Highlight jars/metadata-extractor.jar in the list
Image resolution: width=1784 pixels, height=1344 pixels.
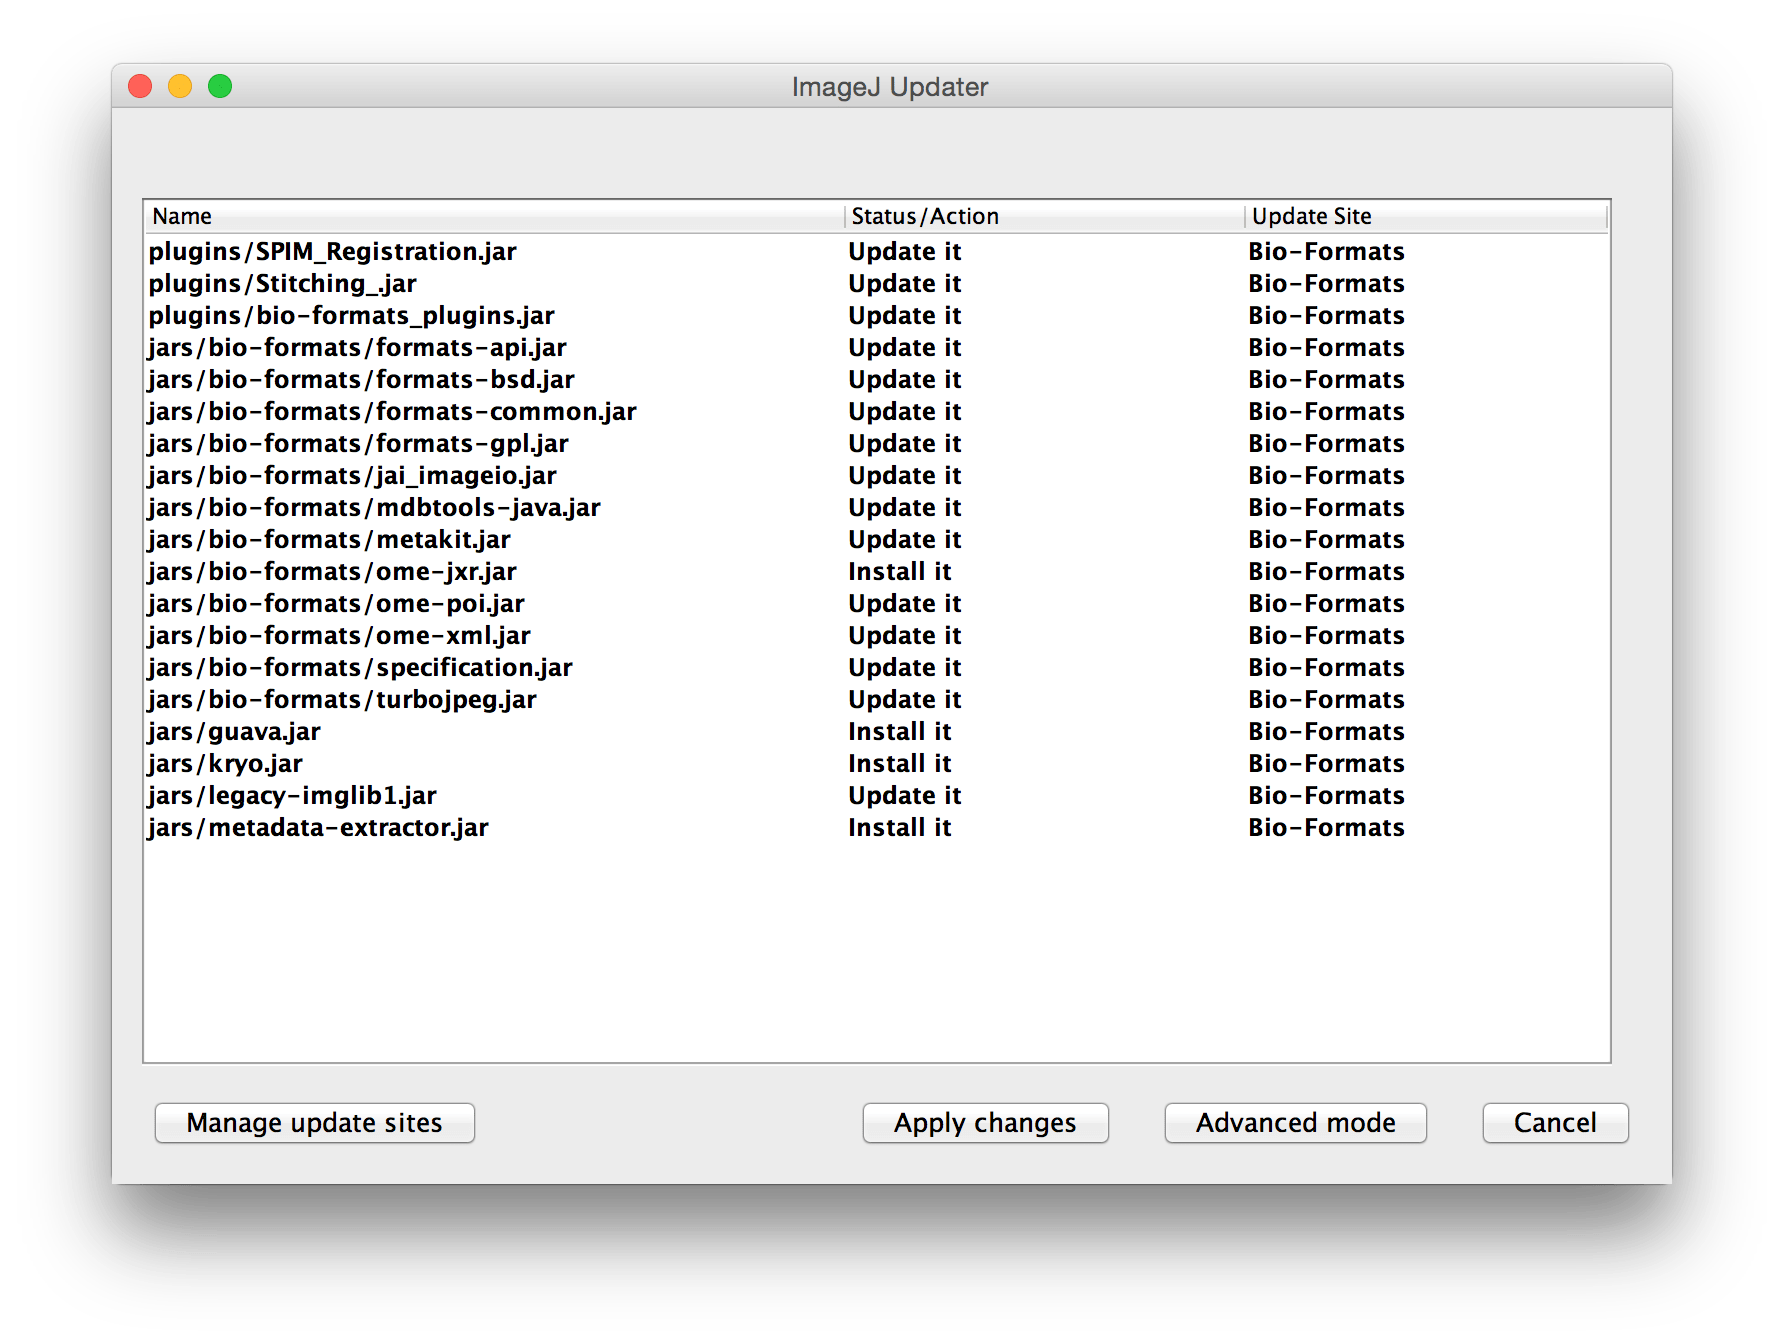319,828
